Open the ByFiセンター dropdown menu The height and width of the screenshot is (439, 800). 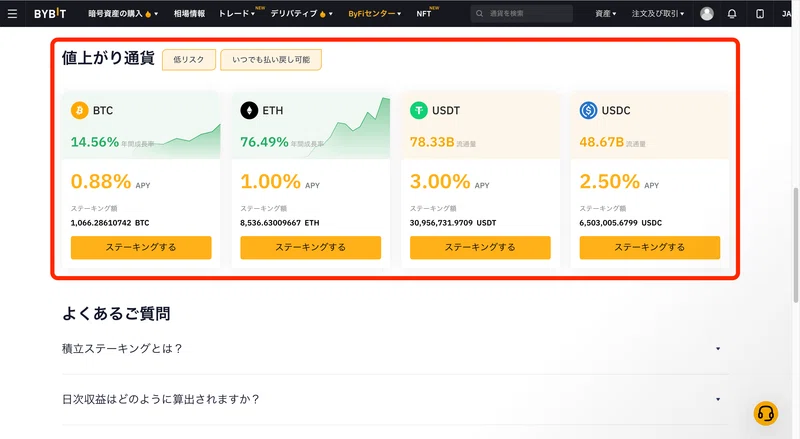(374, 14)
